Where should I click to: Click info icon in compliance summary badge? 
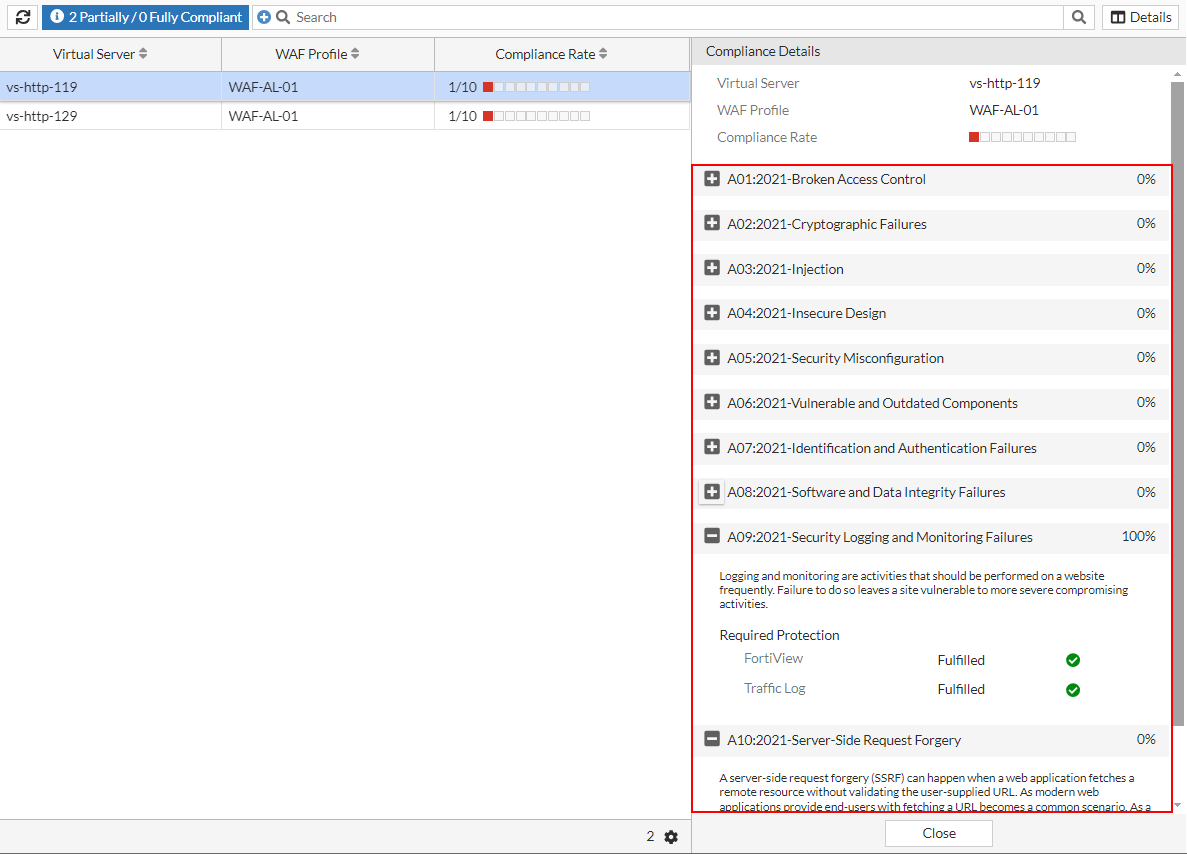click(x=57, y=16)
